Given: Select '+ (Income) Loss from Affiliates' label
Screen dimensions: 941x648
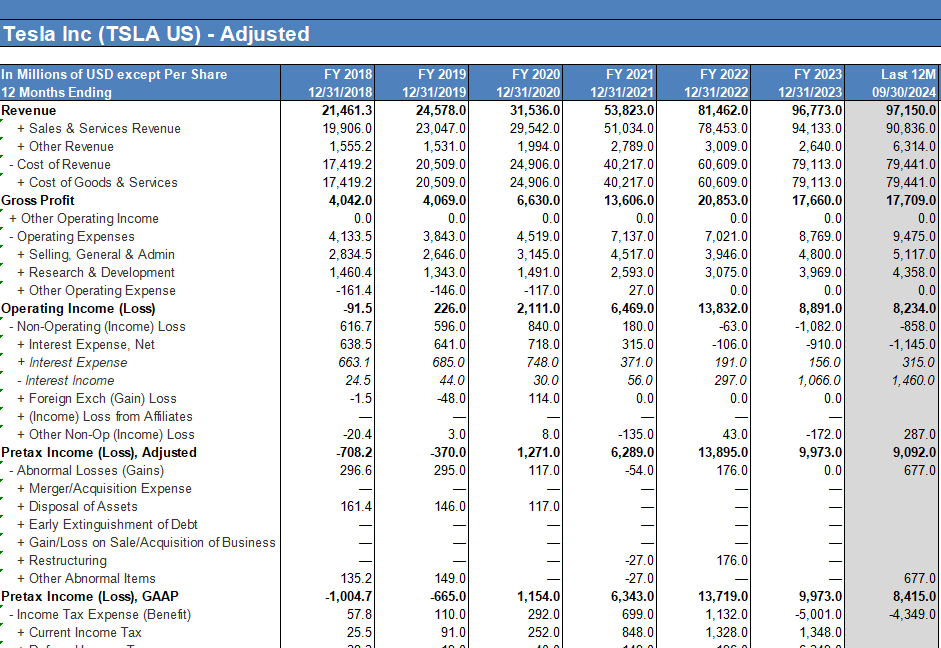Looking at the screenshot, I should click(x=104, y=416).
